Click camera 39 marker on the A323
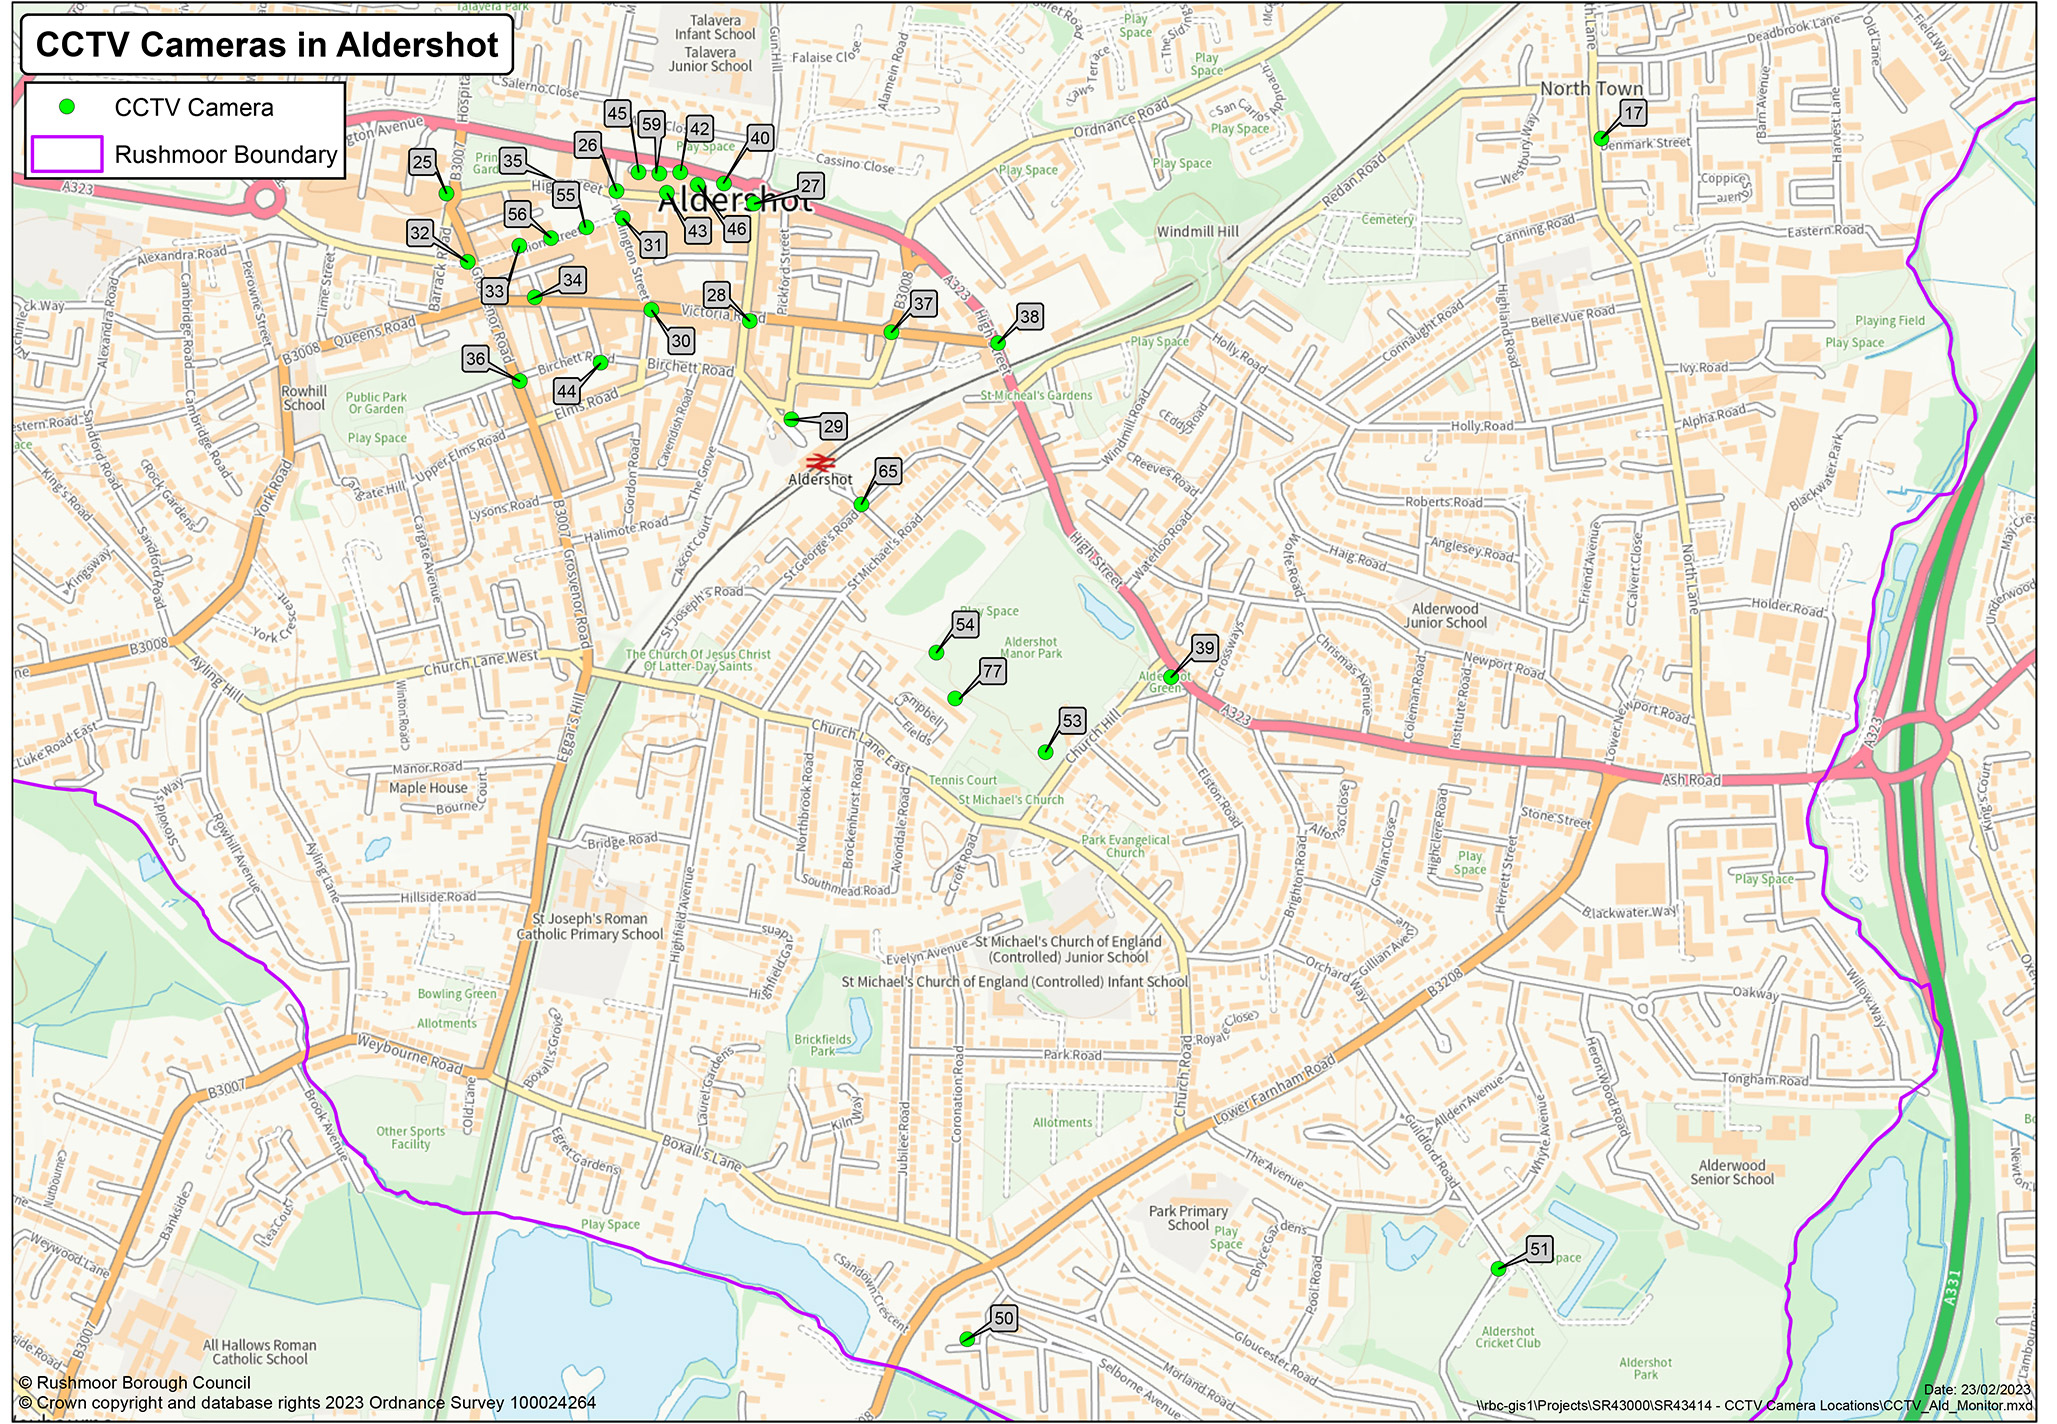 [x=1171, y=677]
